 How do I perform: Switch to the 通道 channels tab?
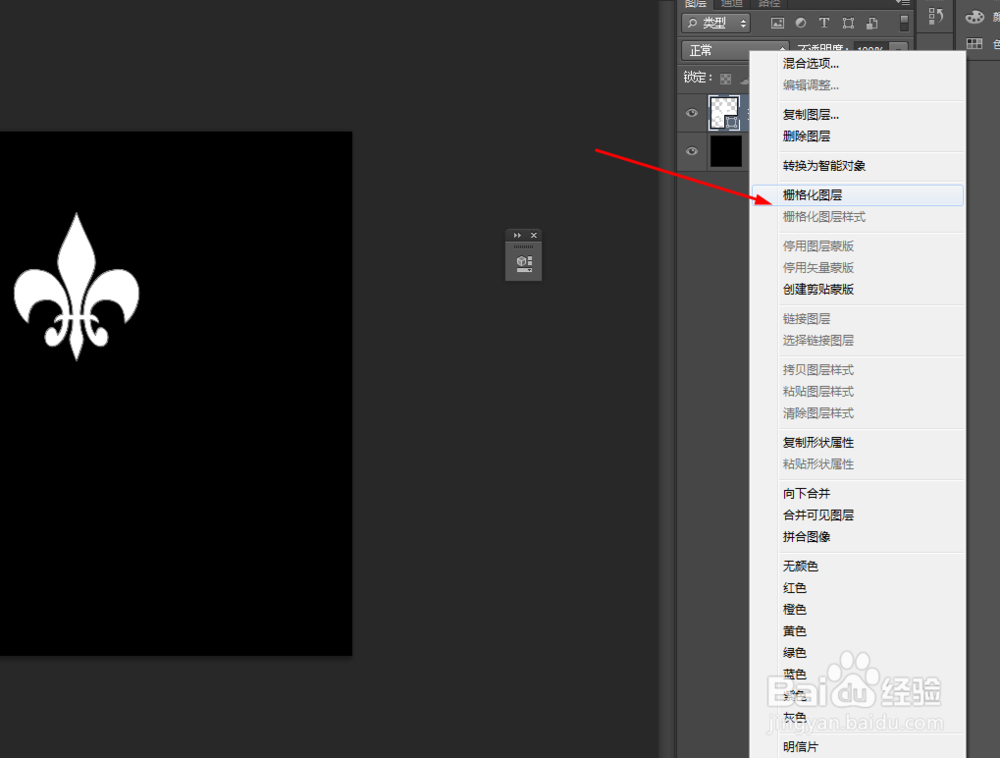[x=731, y=4]
